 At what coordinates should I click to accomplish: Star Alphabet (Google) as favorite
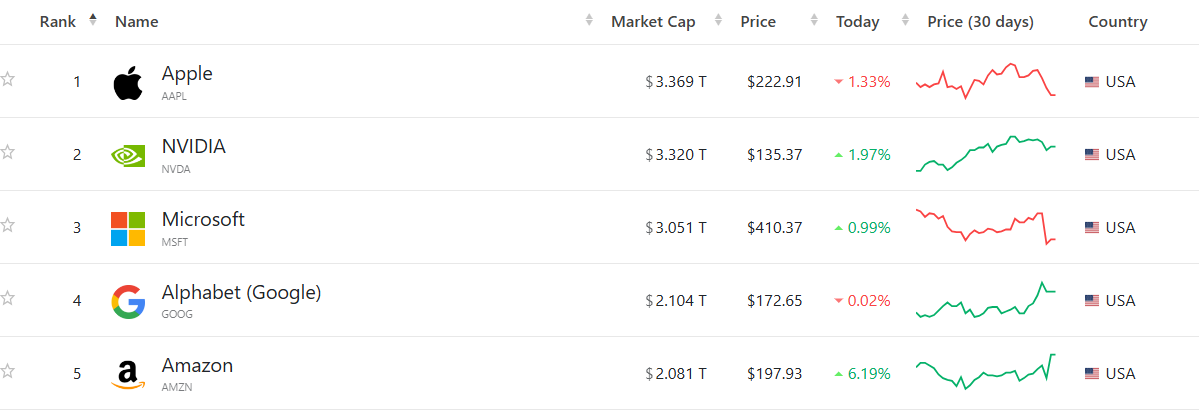coord(8,298)
